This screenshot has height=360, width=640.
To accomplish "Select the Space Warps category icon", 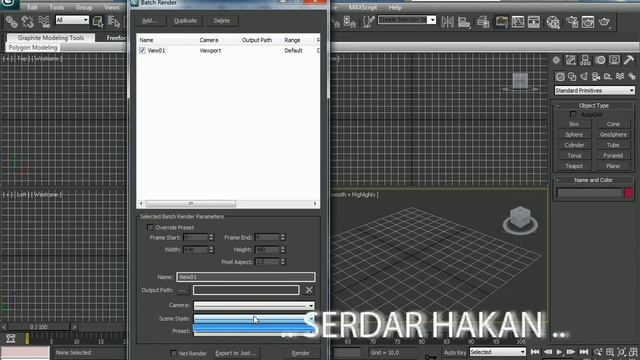I will point(620,76).
